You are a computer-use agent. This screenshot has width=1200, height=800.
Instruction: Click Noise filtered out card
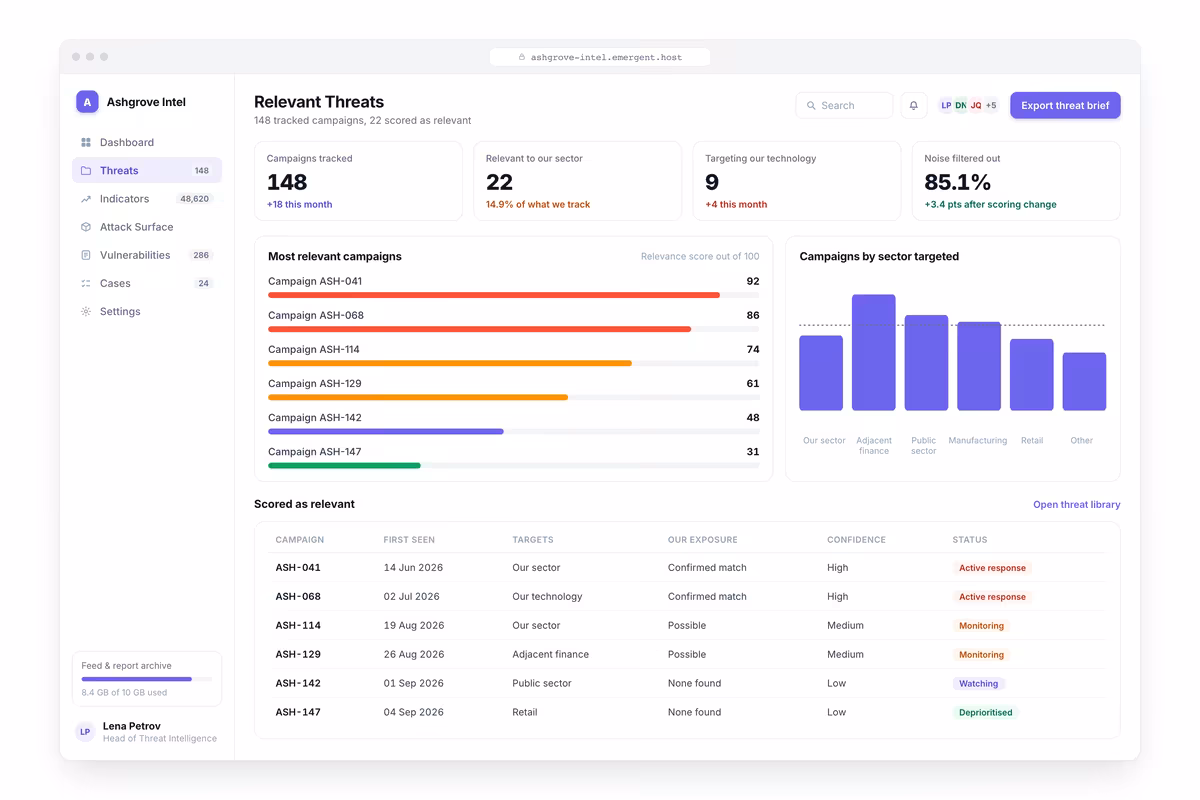[x=1016, y=181]
